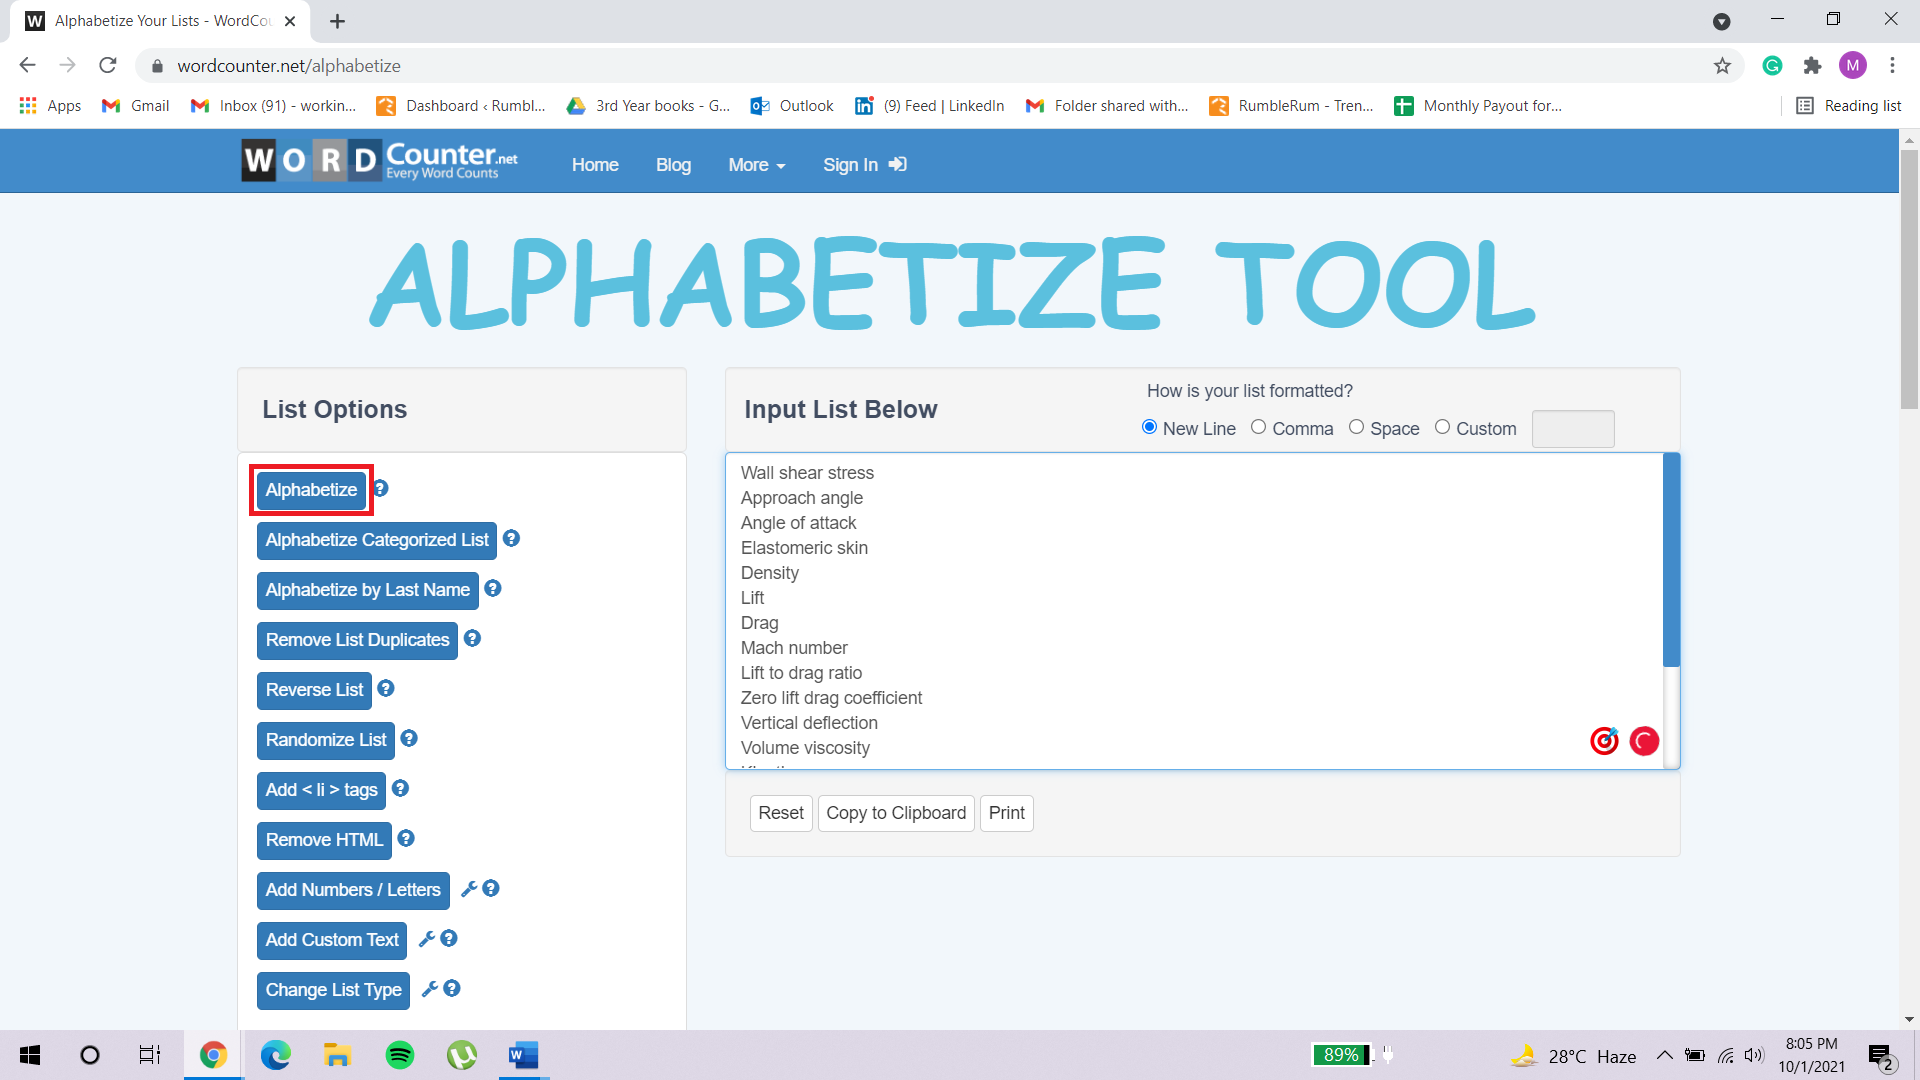Open the Word icon in the taskbar
The height and width of the screenshot is (1080, 1920).
(523, 1055)
